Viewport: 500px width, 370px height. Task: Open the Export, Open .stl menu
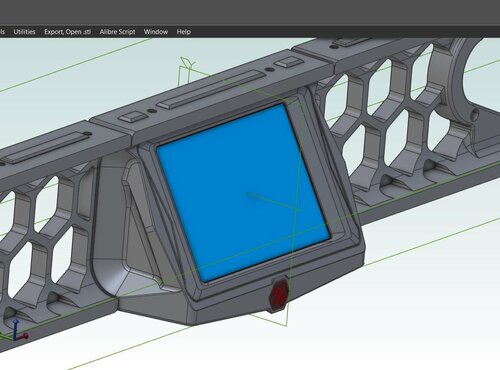67,32
